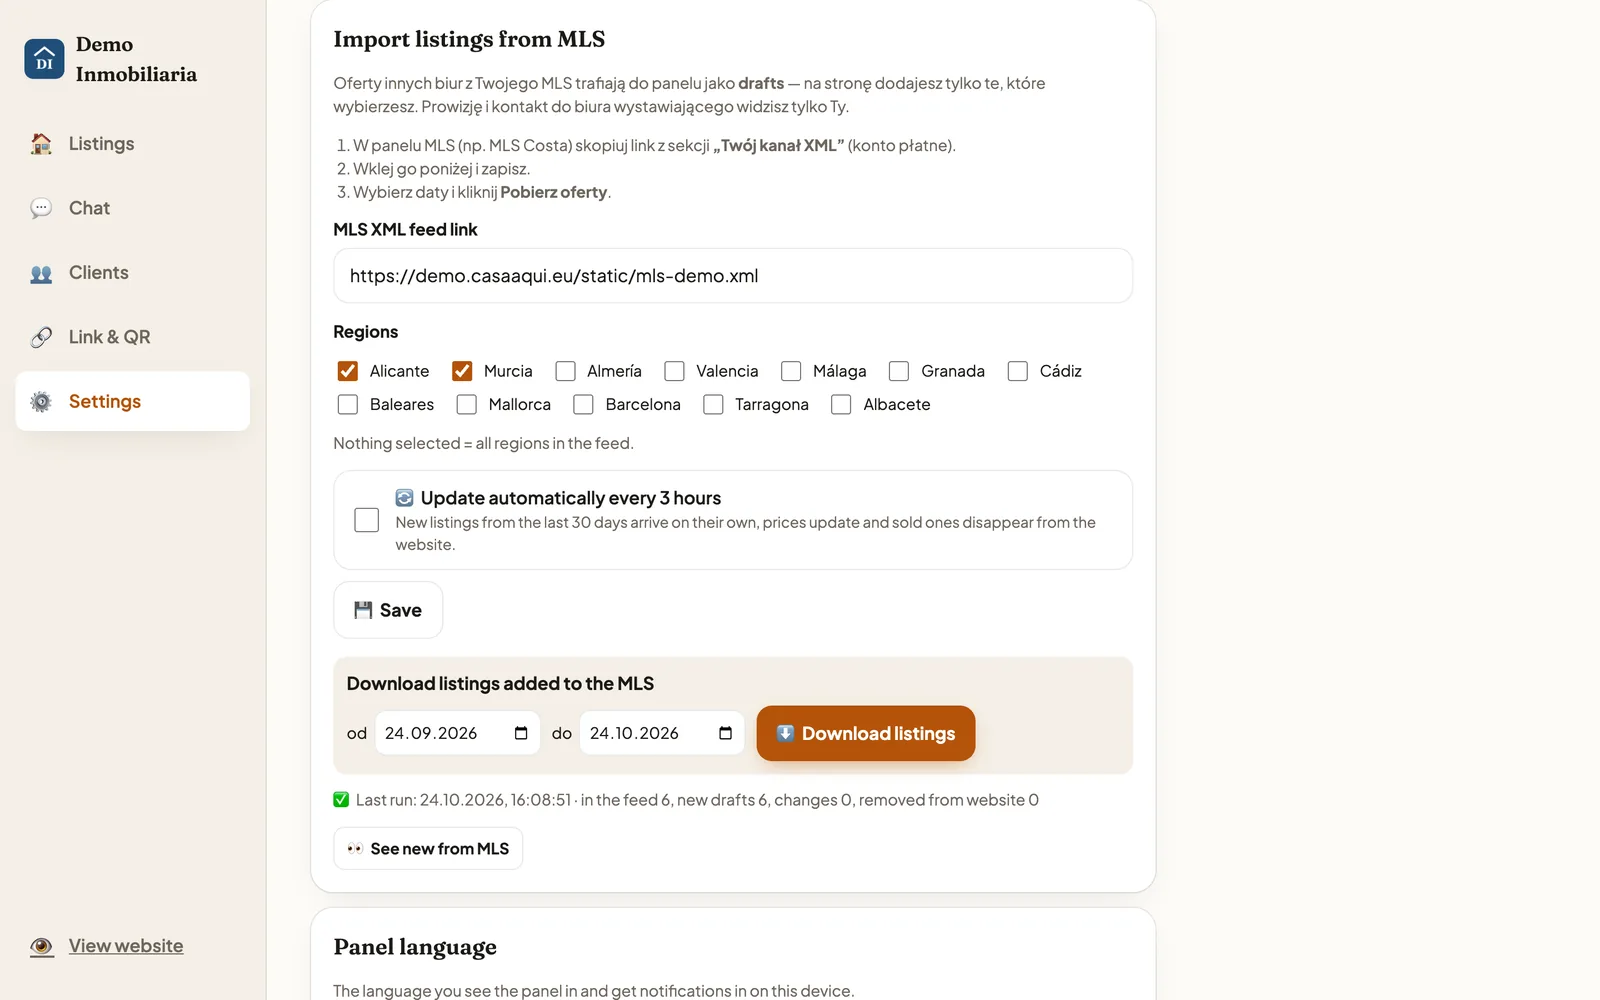The image size is (1600, 1000).
Task: Open Listings via the house icon
Action: click(x=41, y=144)
